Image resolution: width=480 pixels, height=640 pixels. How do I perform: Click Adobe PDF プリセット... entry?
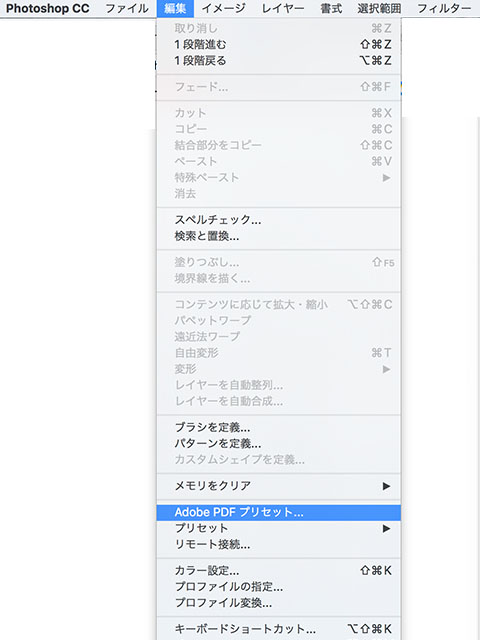[279, 512]
